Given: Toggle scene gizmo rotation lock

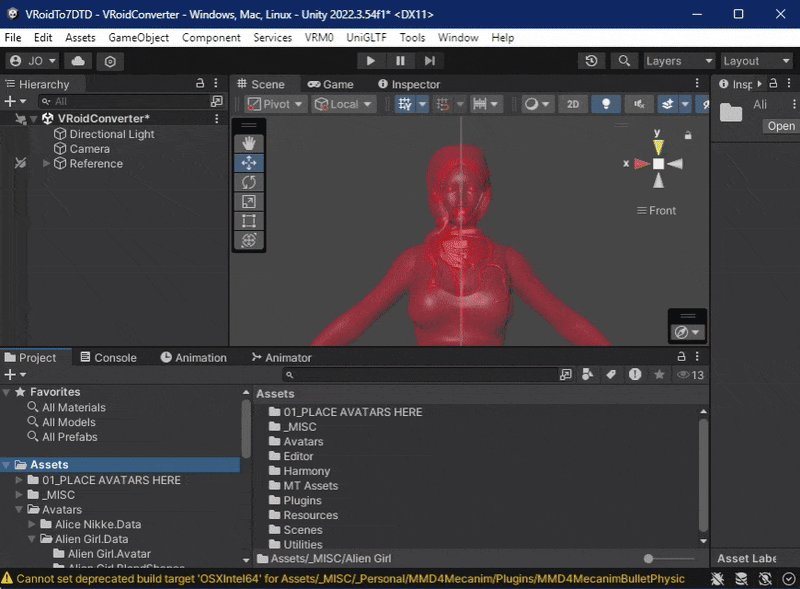Looking at the screenshot, I should (x=688, y=135).
